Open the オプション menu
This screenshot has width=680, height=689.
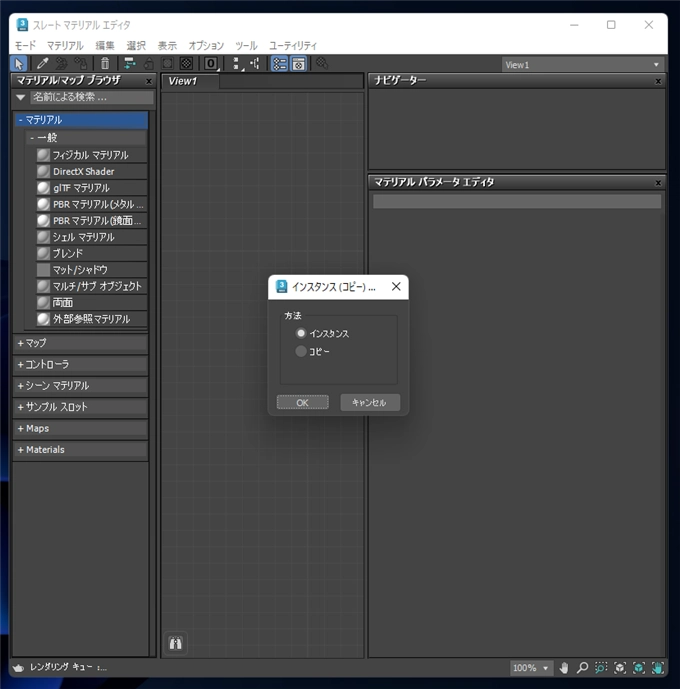pyautogui.click(x=206, y=46)
